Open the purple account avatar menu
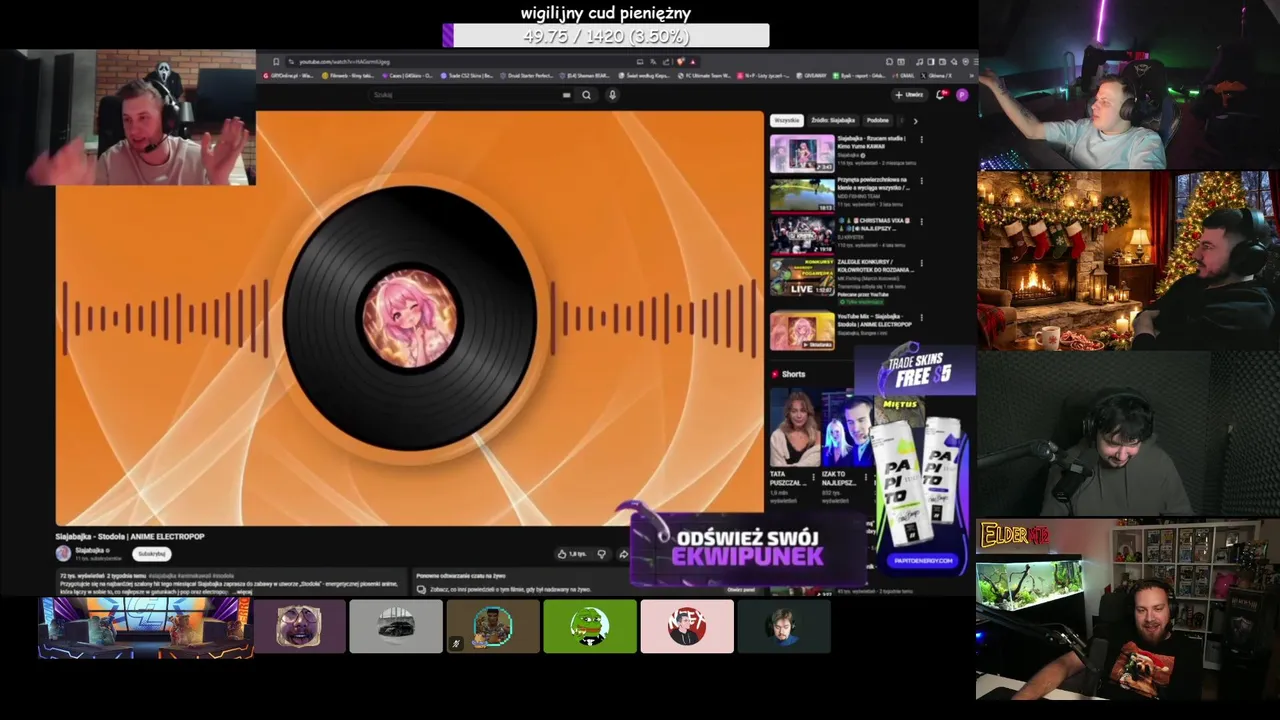The width and height of the screenshot is (1280, 720). click(x=962, y=95)
